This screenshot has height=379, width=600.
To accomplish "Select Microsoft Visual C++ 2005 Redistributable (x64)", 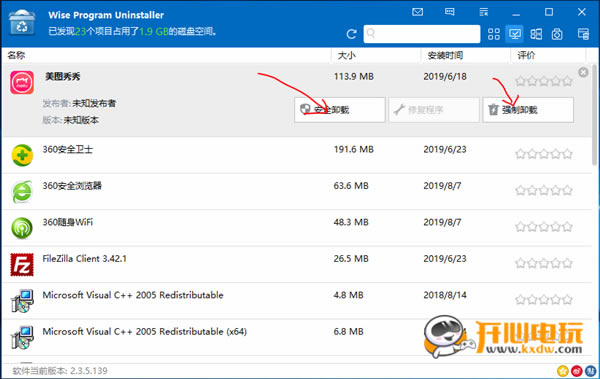I will click(x=297, y=337).
